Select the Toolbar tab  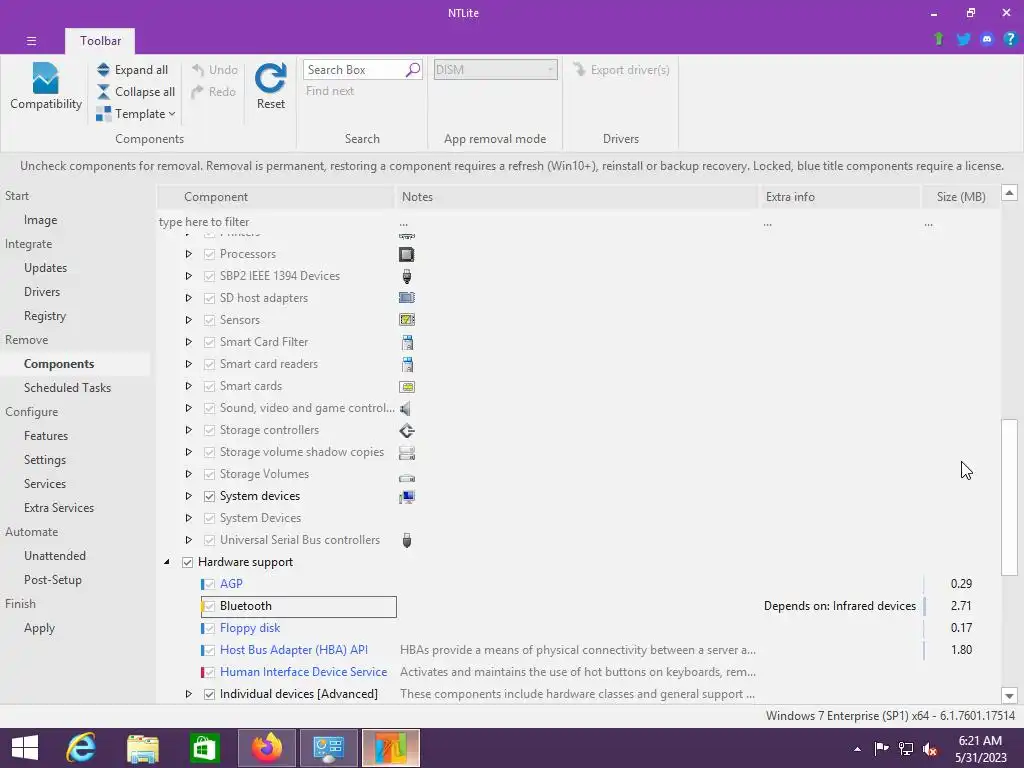100,41
